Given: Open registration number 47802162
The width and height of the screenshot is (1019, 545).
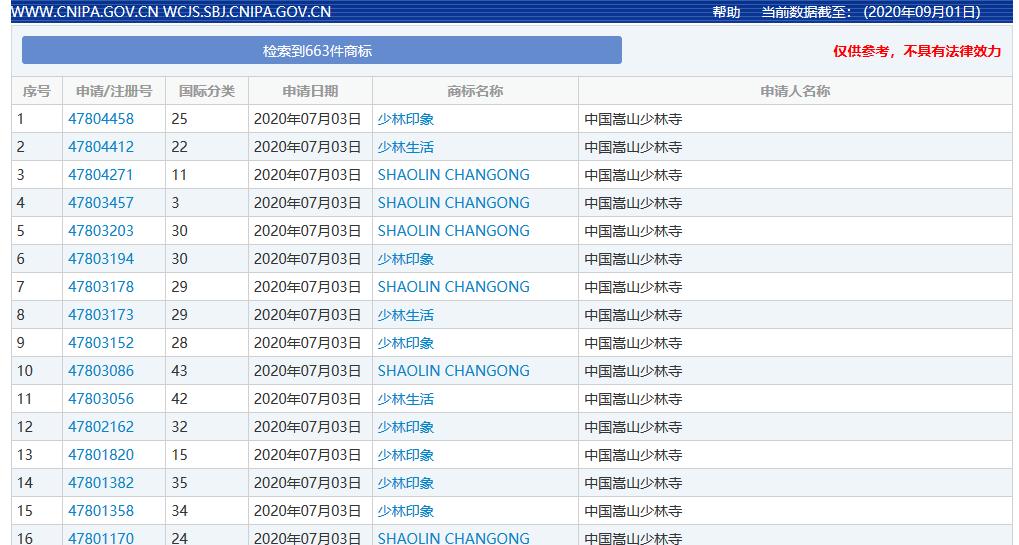Looking at the screenshot, I should point(101,426).
